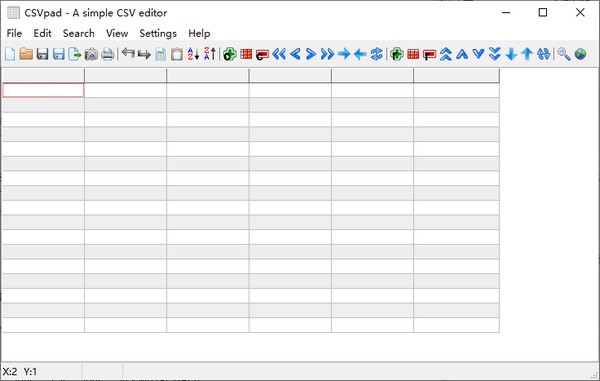Click the double-down chevron icon
600x381 pixels.
(495, 54)
